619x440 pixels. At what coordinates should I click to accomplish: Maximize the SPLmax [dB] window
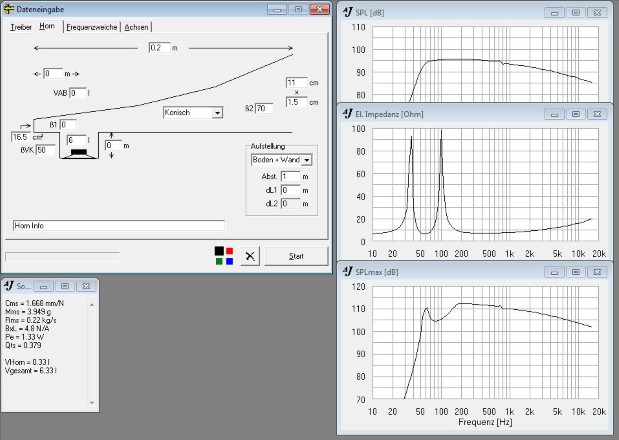pos(576,272)
